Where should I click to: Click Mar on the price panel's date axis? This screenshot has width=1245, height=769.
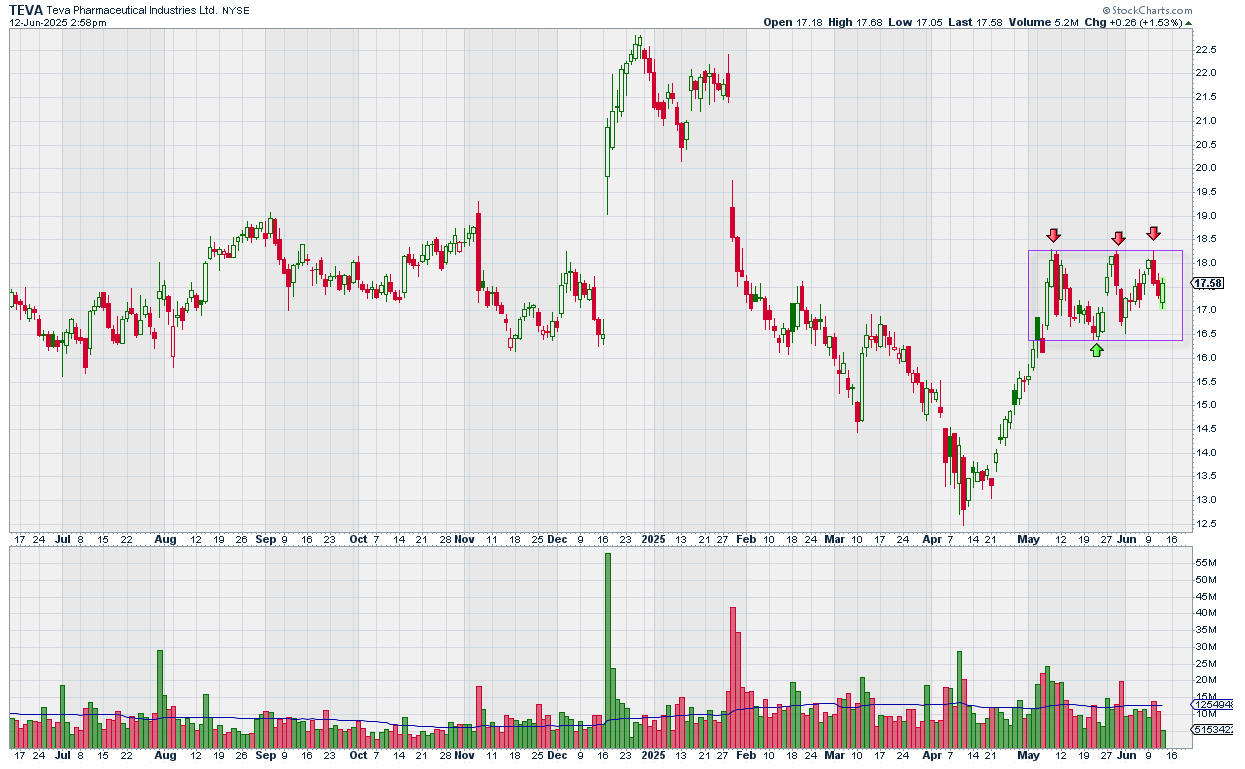point(835,540)
